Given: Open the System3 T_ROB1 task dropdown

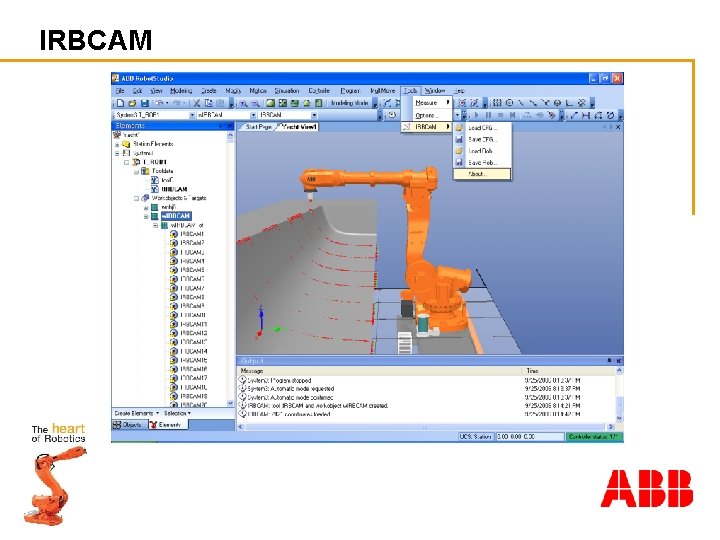Looking at the screenshot, I should (x=192, y=115).
